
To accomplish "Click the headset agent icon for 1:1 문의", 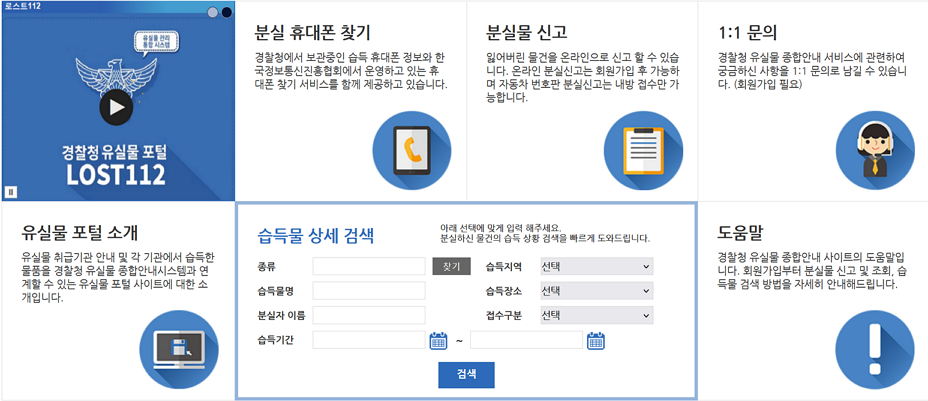I will tap(875, 150).
